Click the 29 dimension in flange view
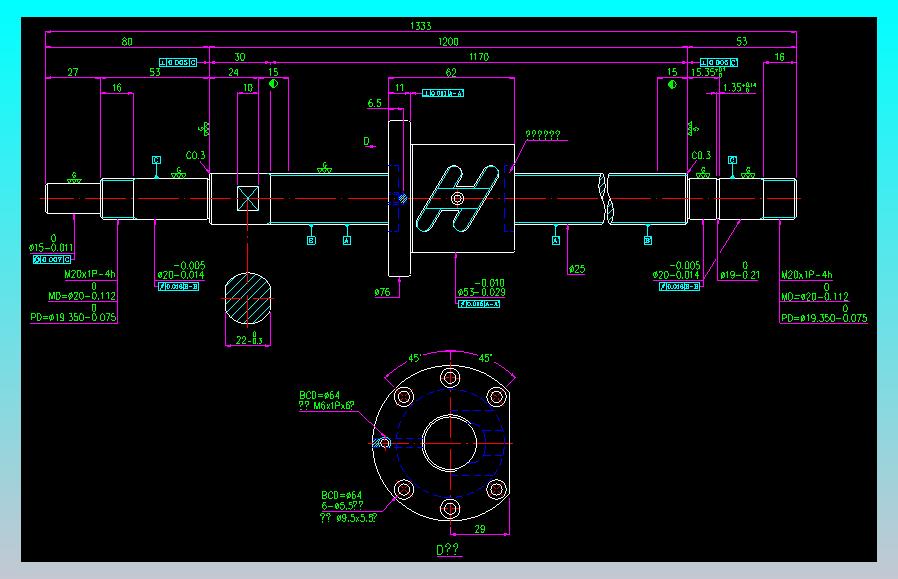Screen dimensions: 898x579 (x=480, y=529)
